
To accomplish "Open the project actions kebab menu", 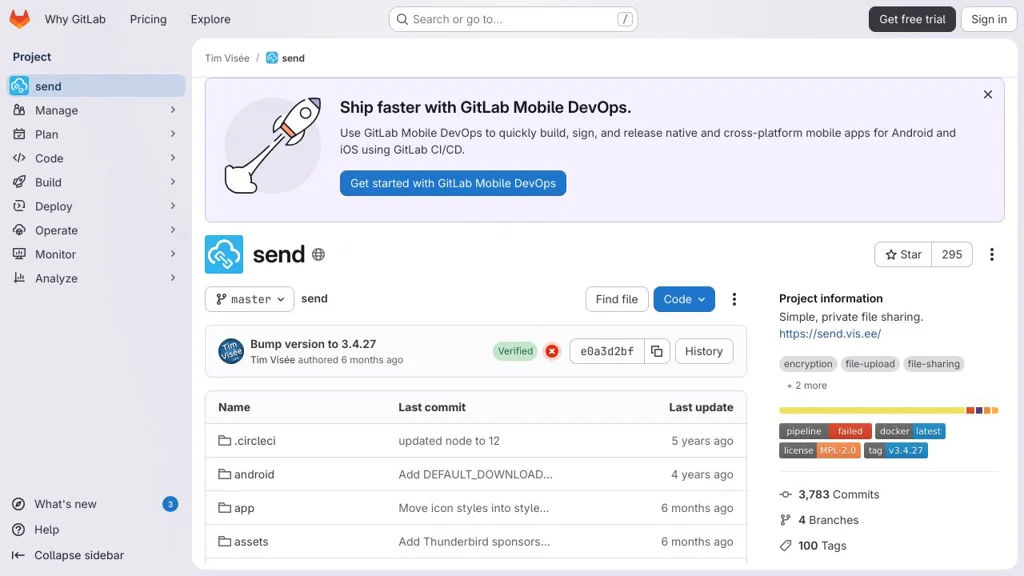I will click(x=991, y=255).
